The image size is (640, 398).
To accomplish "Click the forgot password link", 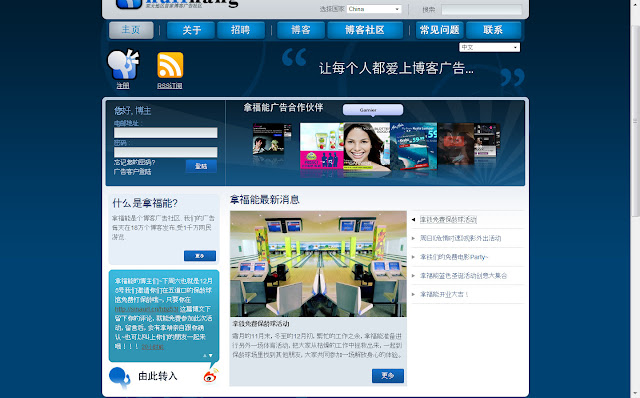I will (x=134, y=162).
